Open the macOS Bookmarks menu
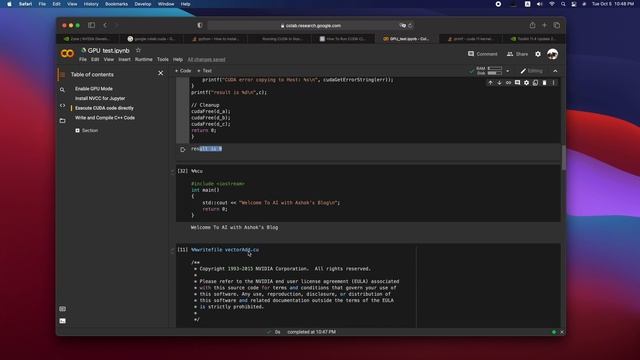 pyautogui.click(x=116, y=4)
